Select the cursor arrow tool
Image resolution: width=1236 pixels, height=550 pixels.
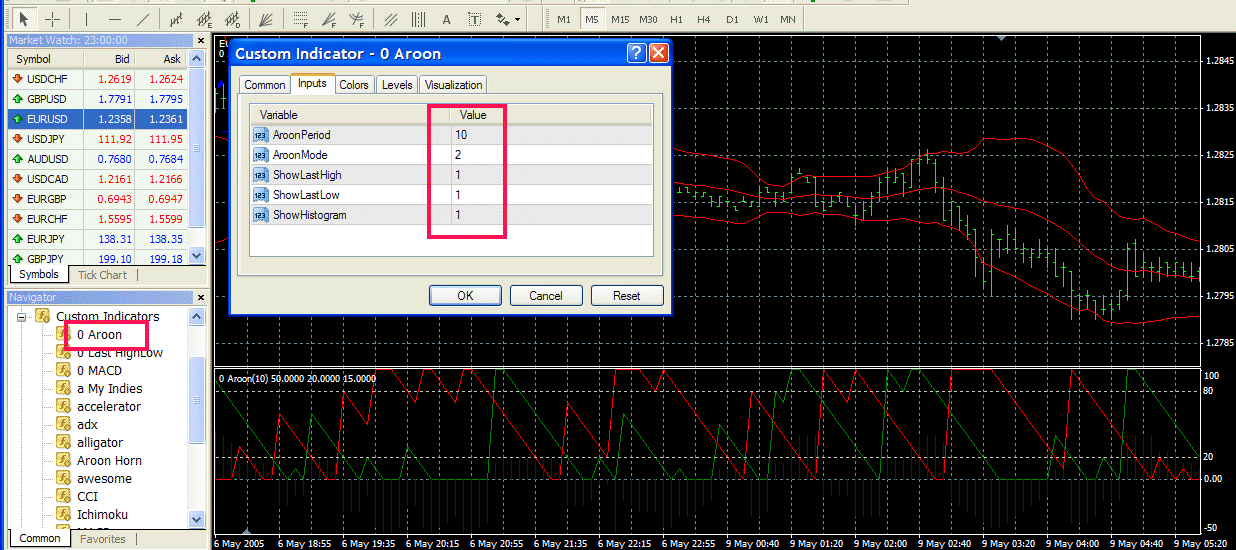(x=24, y=19)
